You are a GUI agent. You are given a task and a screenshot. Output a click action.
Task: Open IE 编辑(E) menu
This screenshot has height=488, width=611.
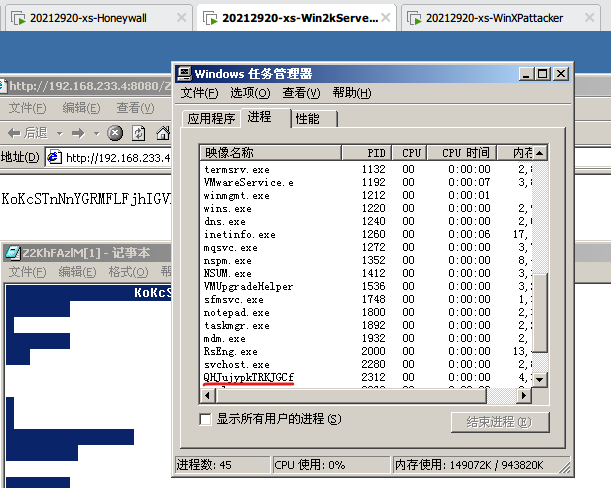click(81, 108)
